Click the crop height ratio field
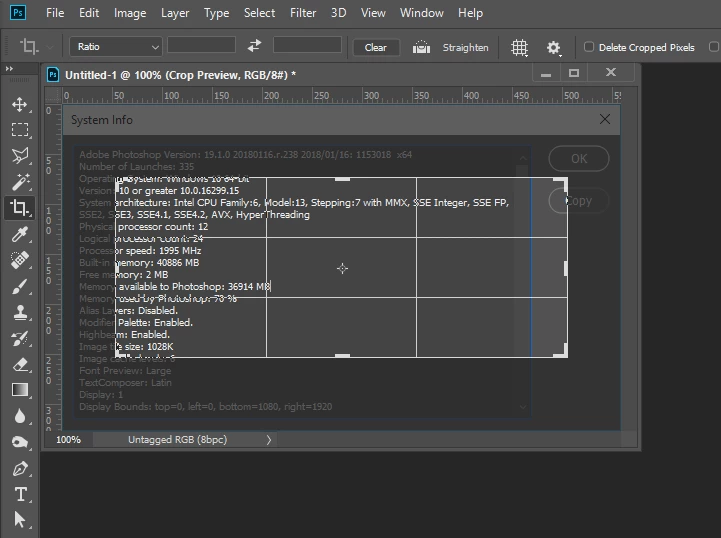The image size is (721, 538). (307, 45)
